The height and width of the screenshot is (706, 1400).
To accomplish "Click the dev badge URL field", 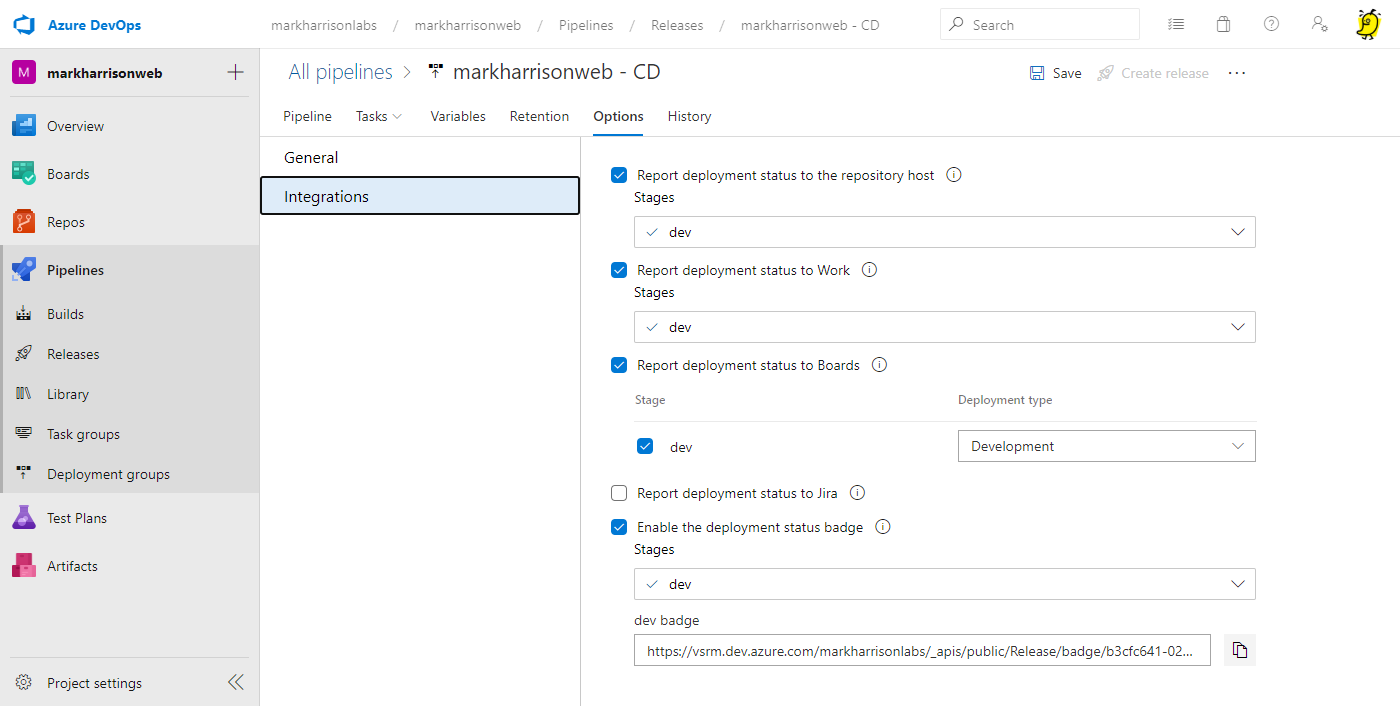I will click(x=921, y=650).
